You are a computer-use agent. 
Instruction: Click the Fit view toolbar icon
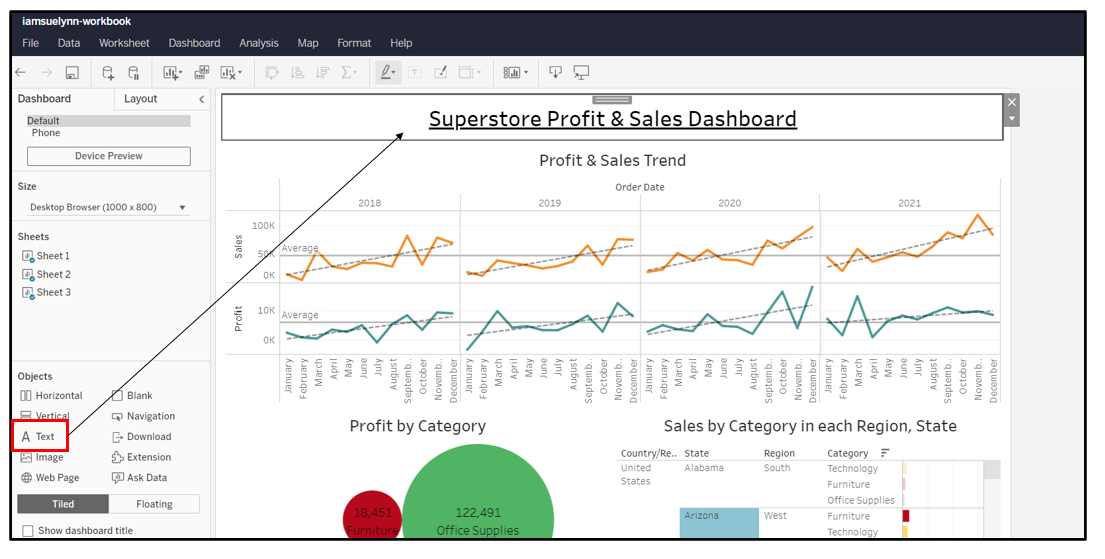pos(465,72)
